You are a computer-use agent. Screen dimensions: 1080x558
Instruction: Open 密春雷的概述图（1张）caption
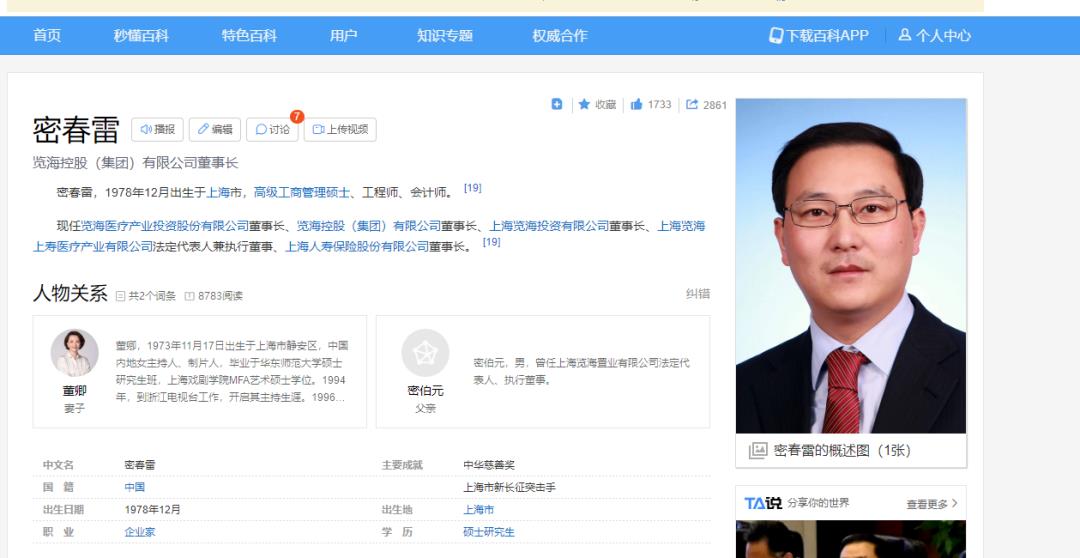point(842,451)
